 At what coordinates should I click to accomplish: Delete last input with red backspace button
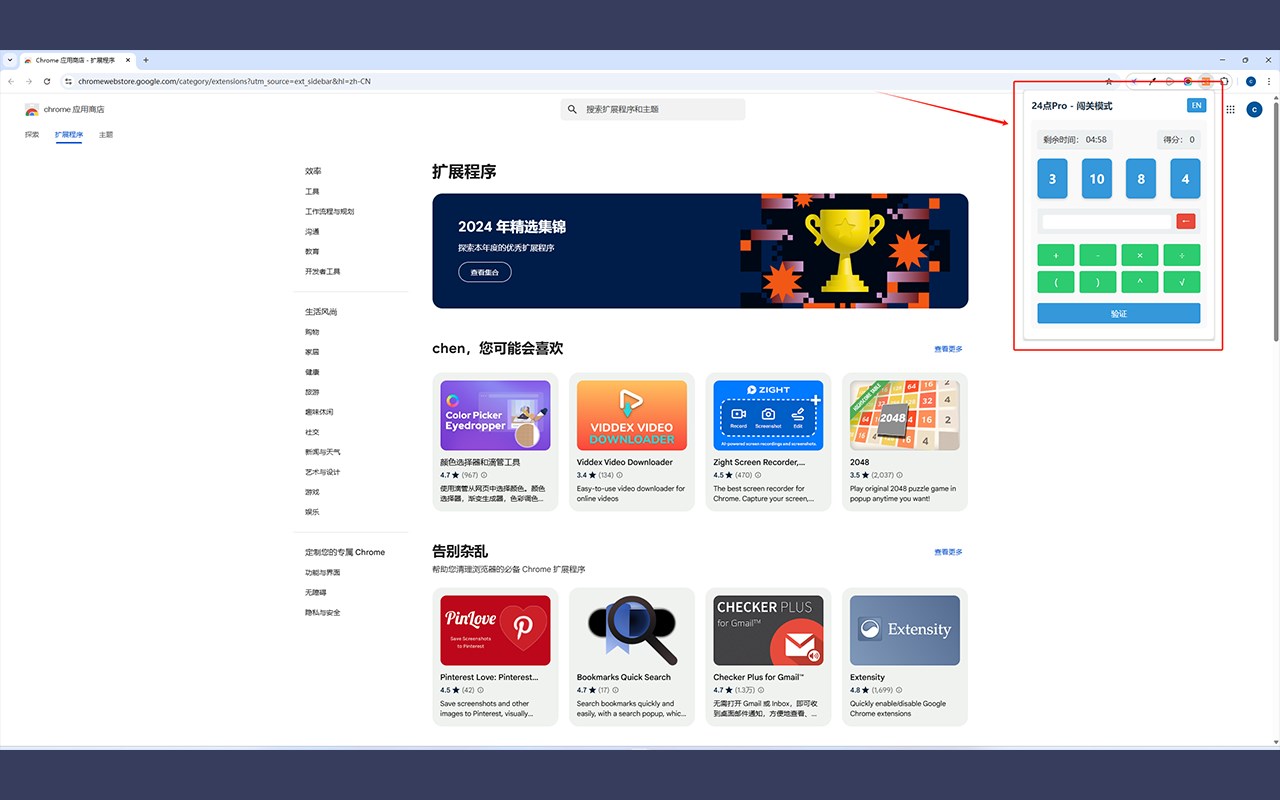[1186, 222]
